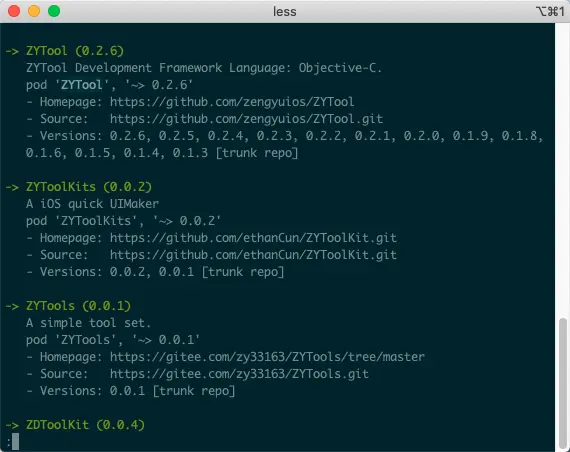
Task: Click the ZYTools.git gitee source URL
Action: tap(239, 374)
